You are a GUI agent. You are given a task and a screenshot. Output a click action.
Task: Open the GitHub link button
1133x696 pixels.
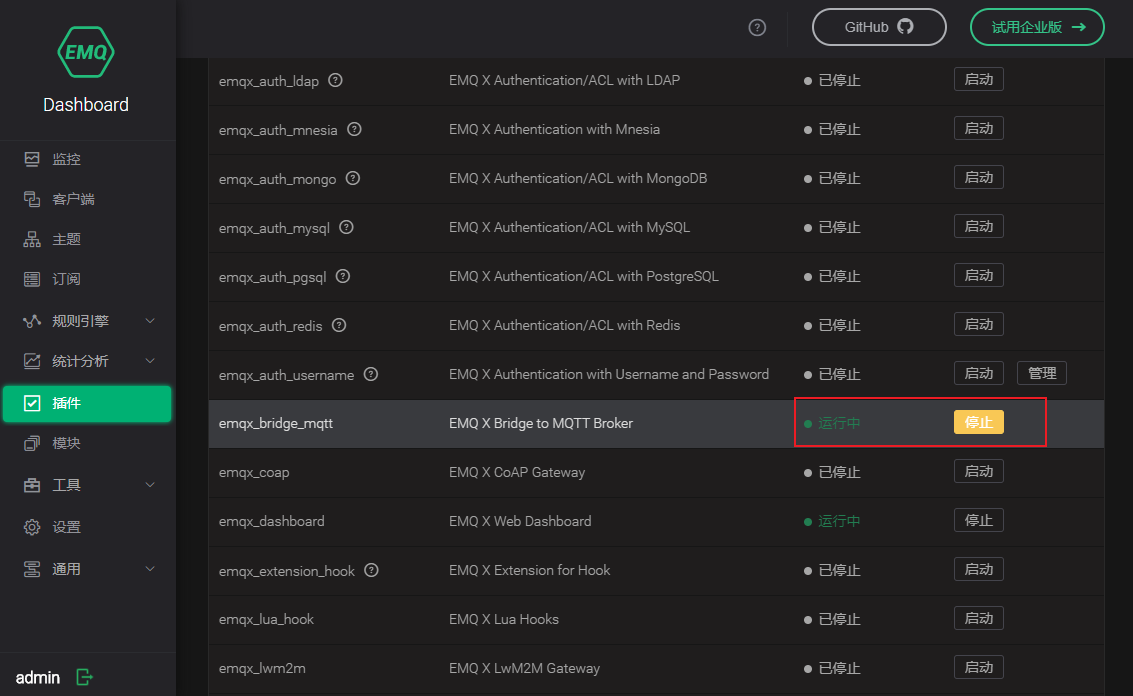point(879,27)
